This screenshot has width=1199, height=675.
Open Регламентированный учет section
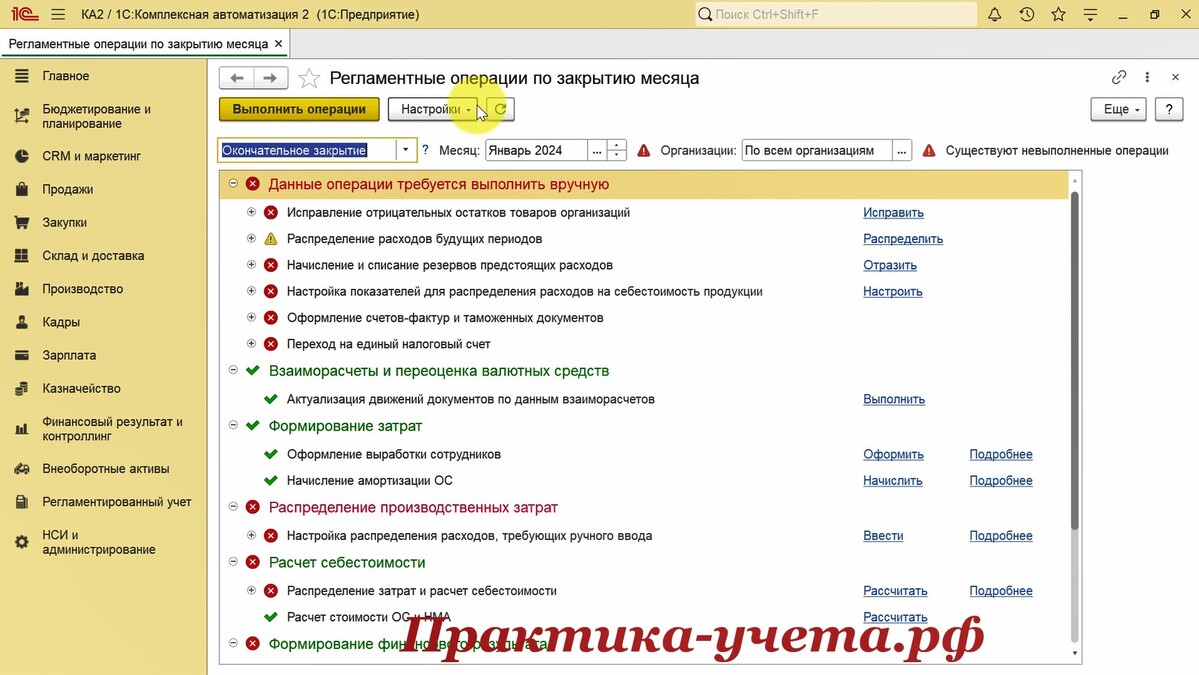coord(103,502)
